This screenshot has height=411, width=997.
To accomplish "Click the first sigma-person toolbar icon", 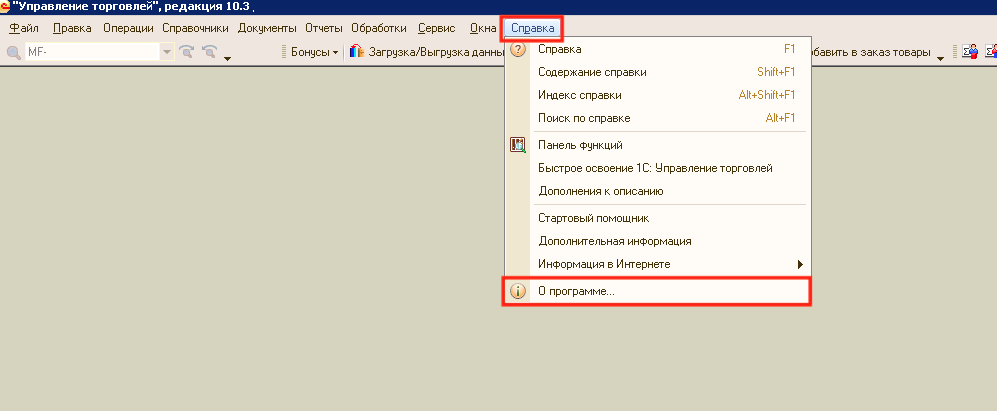I will (x=969, y=52).
